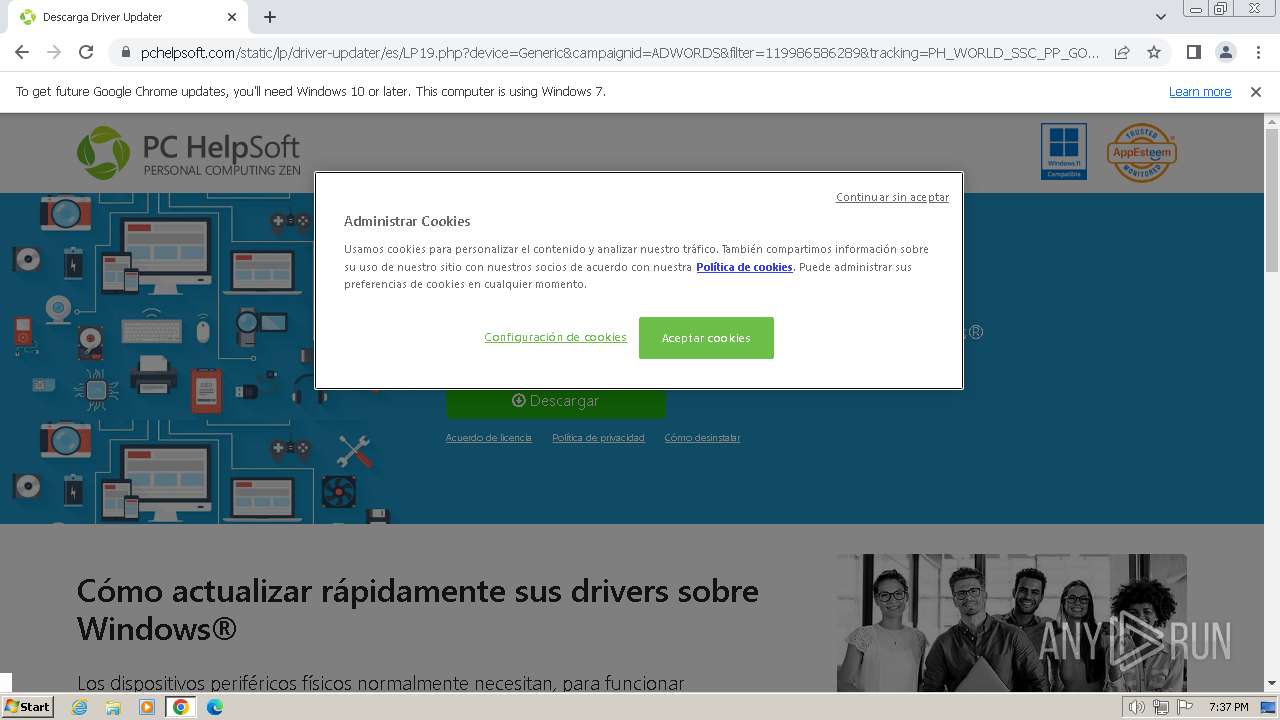Open the Learn more link
Image resolution: width=1280 pixels, height=720 pixels.
(1200, 92)
